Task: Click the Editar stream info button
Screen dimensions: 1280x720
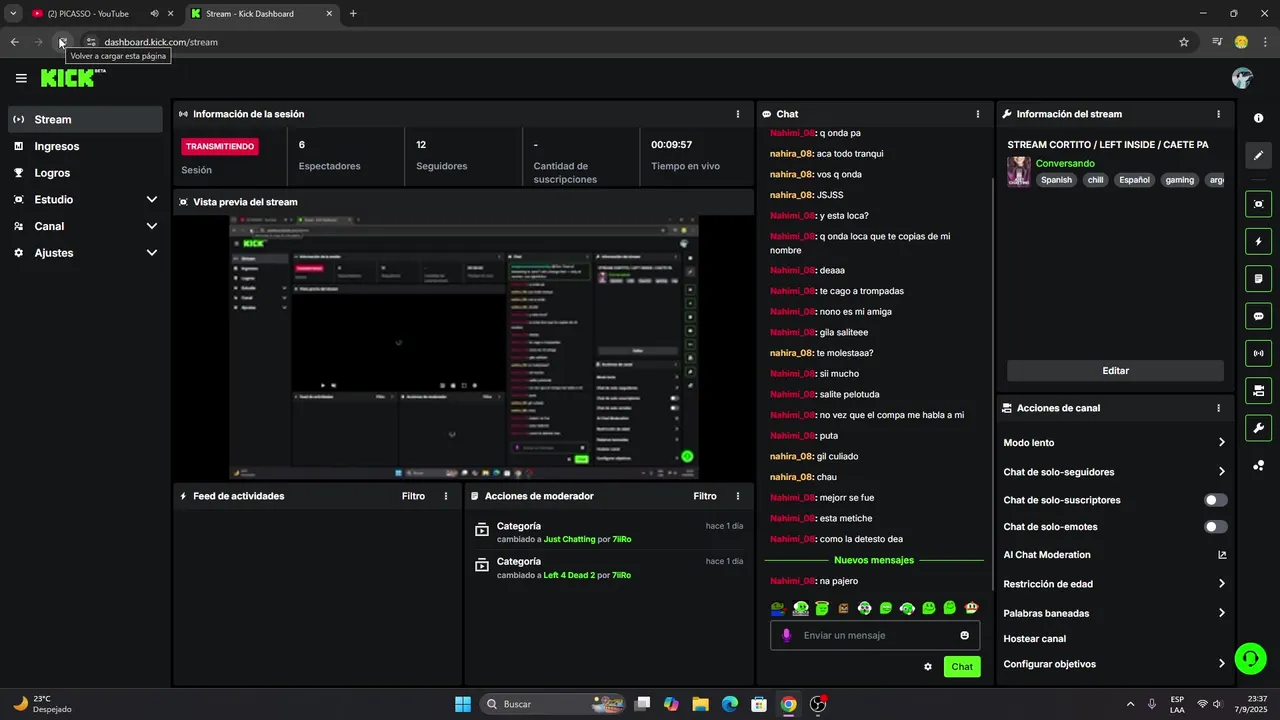Action: tap(1115, 371)
